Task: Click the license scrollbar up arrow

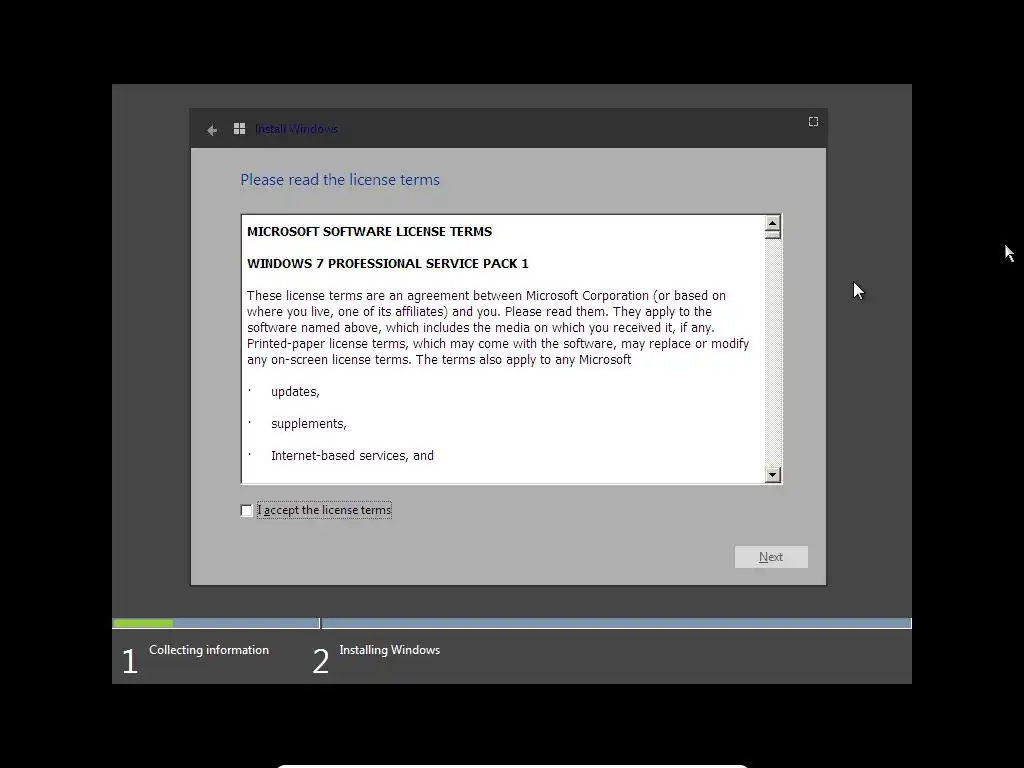Action: point(773,223)
